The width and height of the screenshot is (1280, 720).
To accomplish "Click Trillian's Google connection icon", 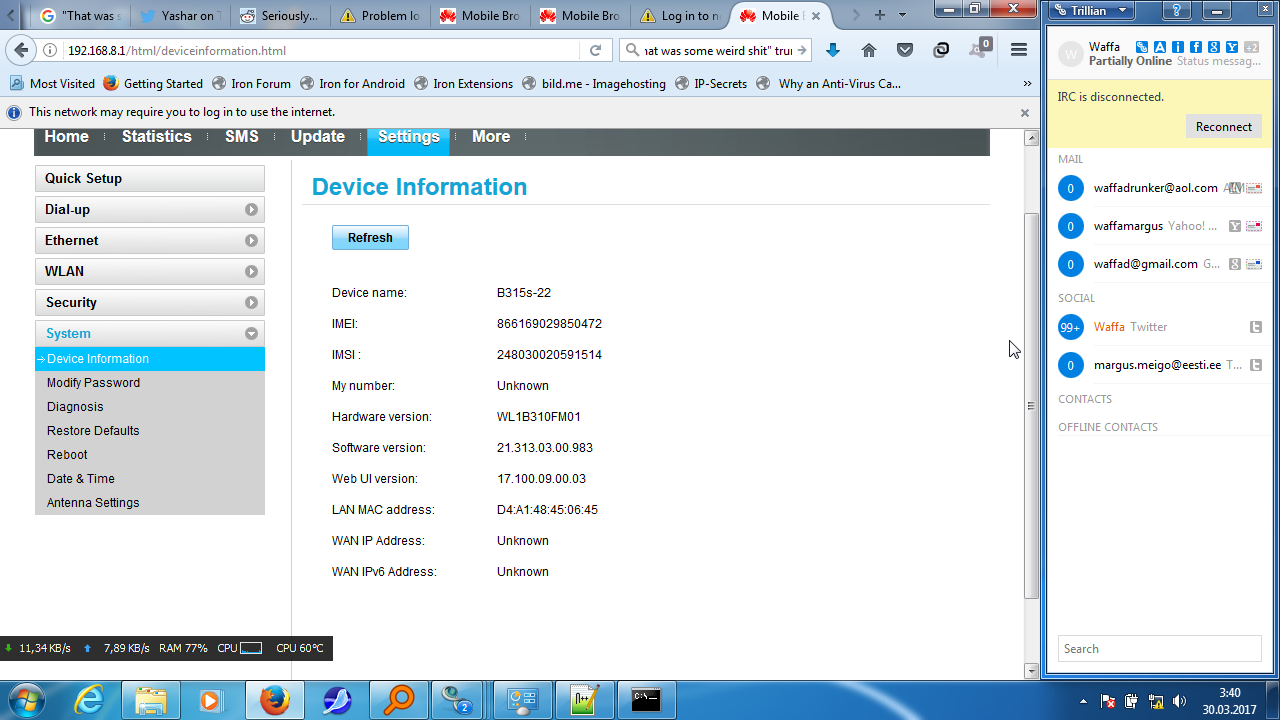I will tap(1213, 47).
